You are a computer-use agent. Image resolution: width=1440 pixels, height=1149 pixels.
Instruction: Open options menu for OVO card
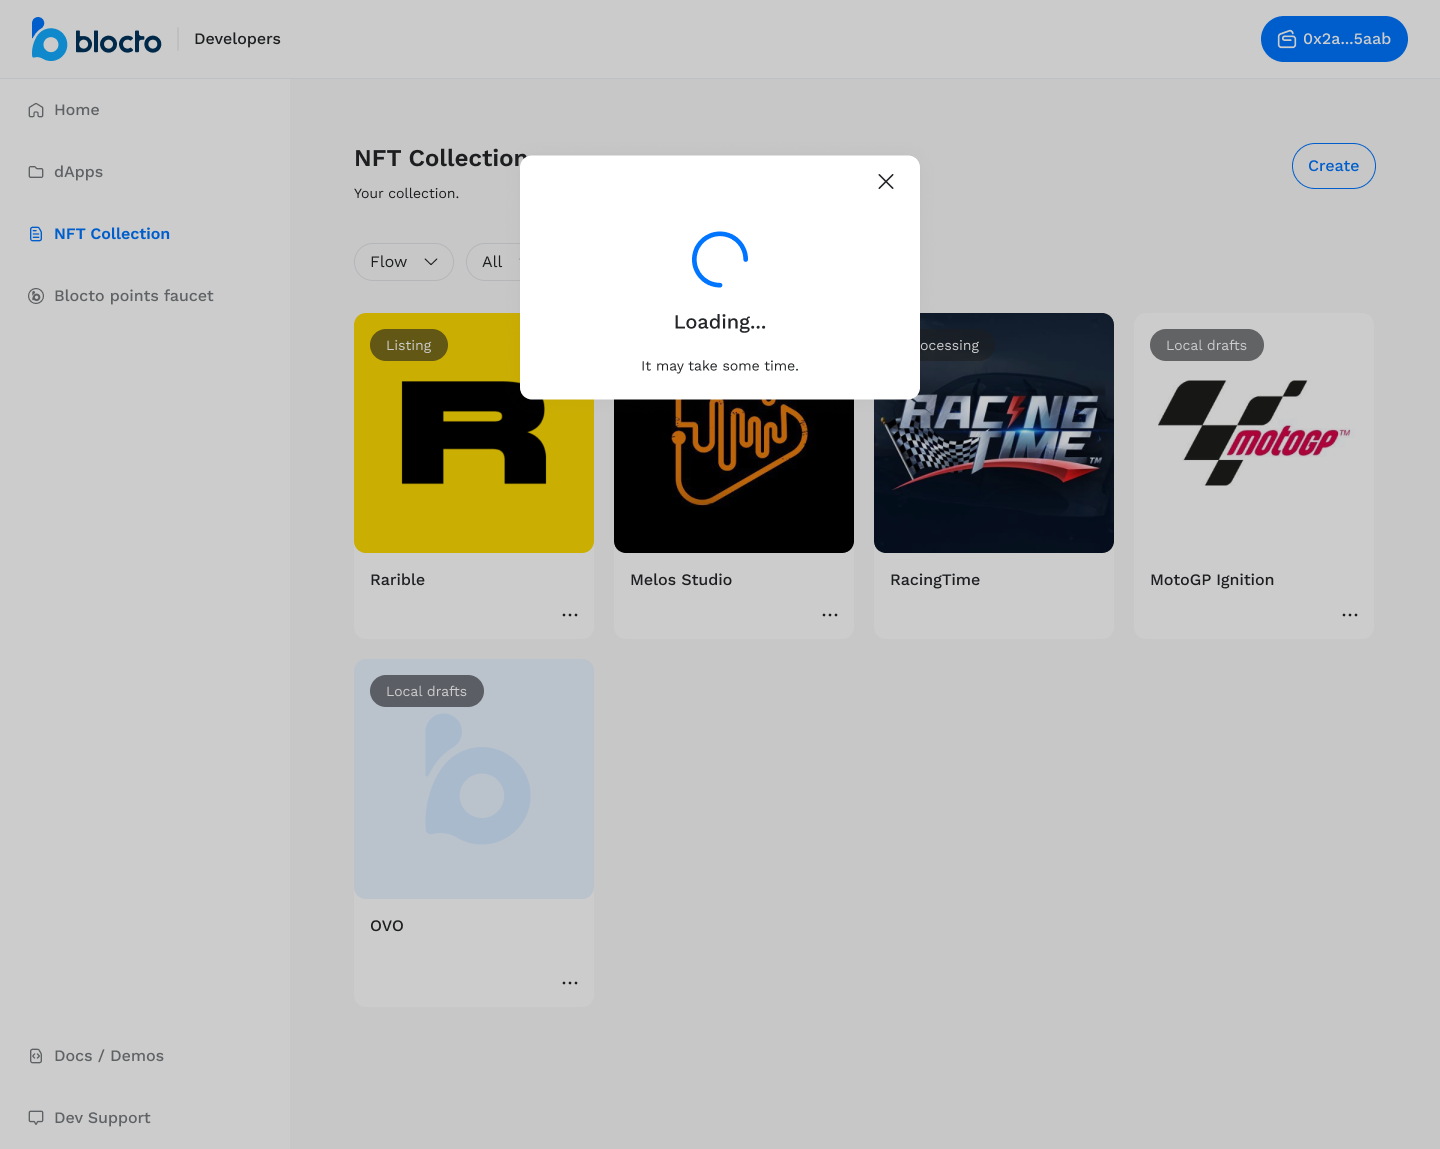tap(570, 983)
